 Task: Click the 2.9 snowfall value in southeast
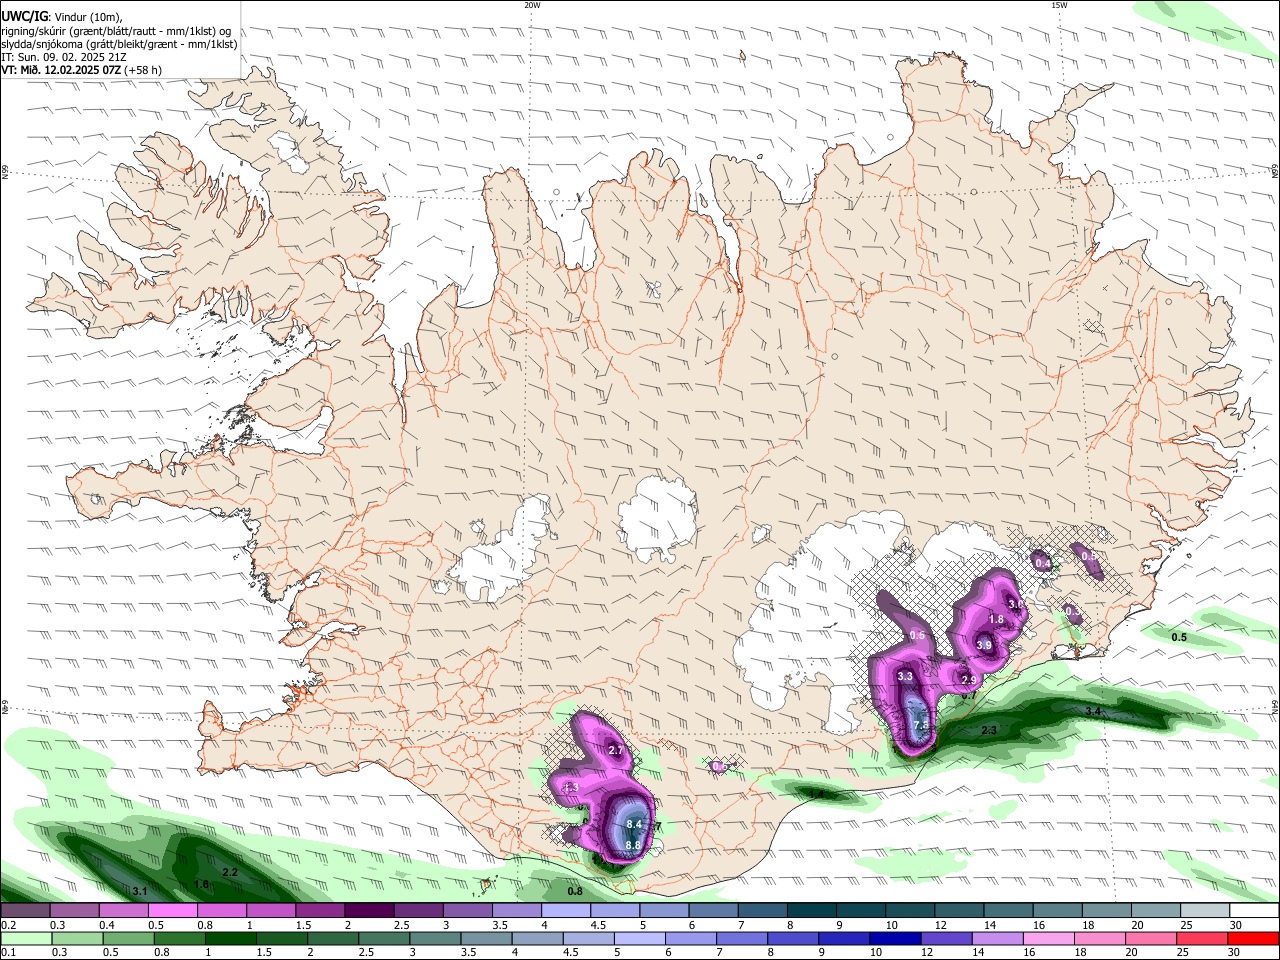(x=968, y=680)
